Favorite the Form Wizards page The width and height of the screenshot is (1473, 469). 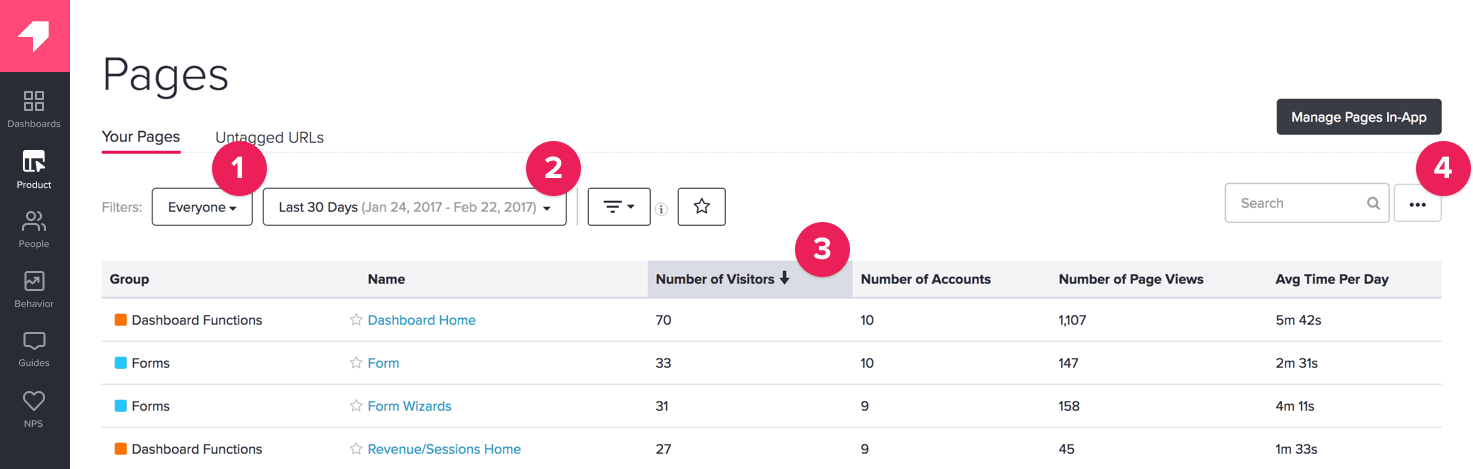[355, 406]
